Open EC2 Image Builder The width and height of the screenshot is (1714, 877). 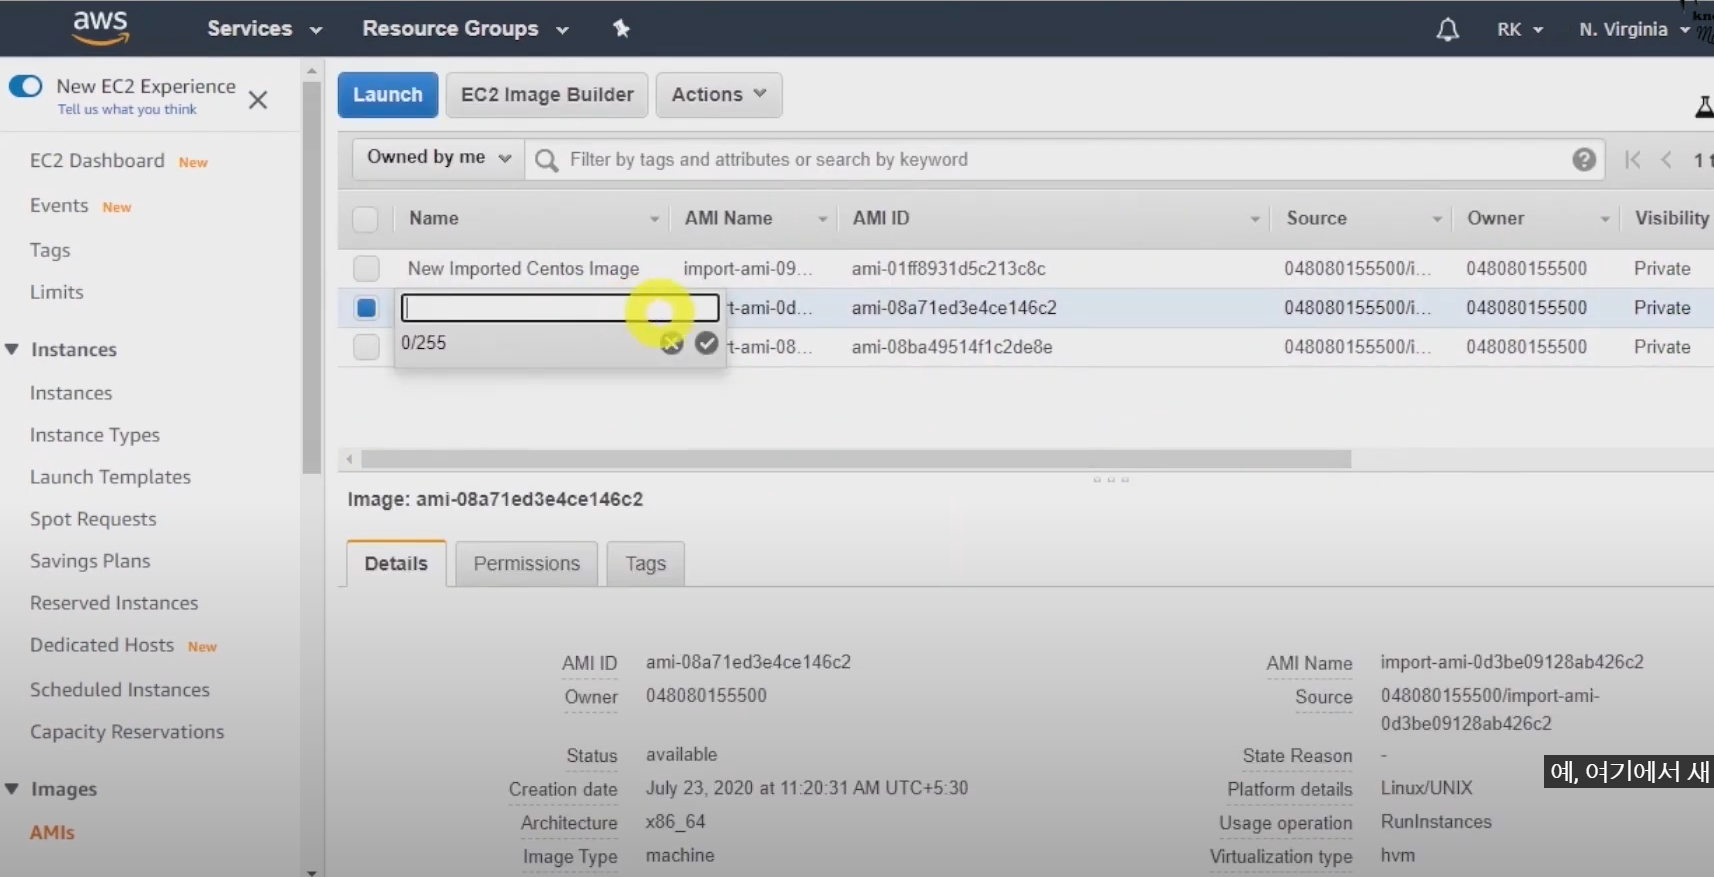pyautogui.click(x=547, y=95)
